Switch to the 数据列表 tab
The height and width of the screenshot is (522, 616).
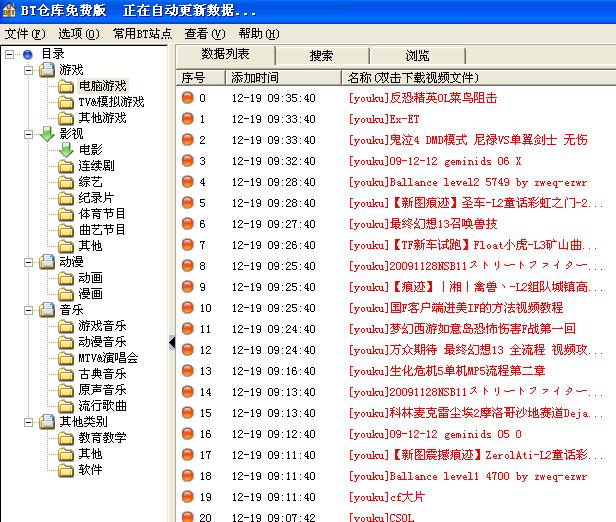(x=226, y=54)
